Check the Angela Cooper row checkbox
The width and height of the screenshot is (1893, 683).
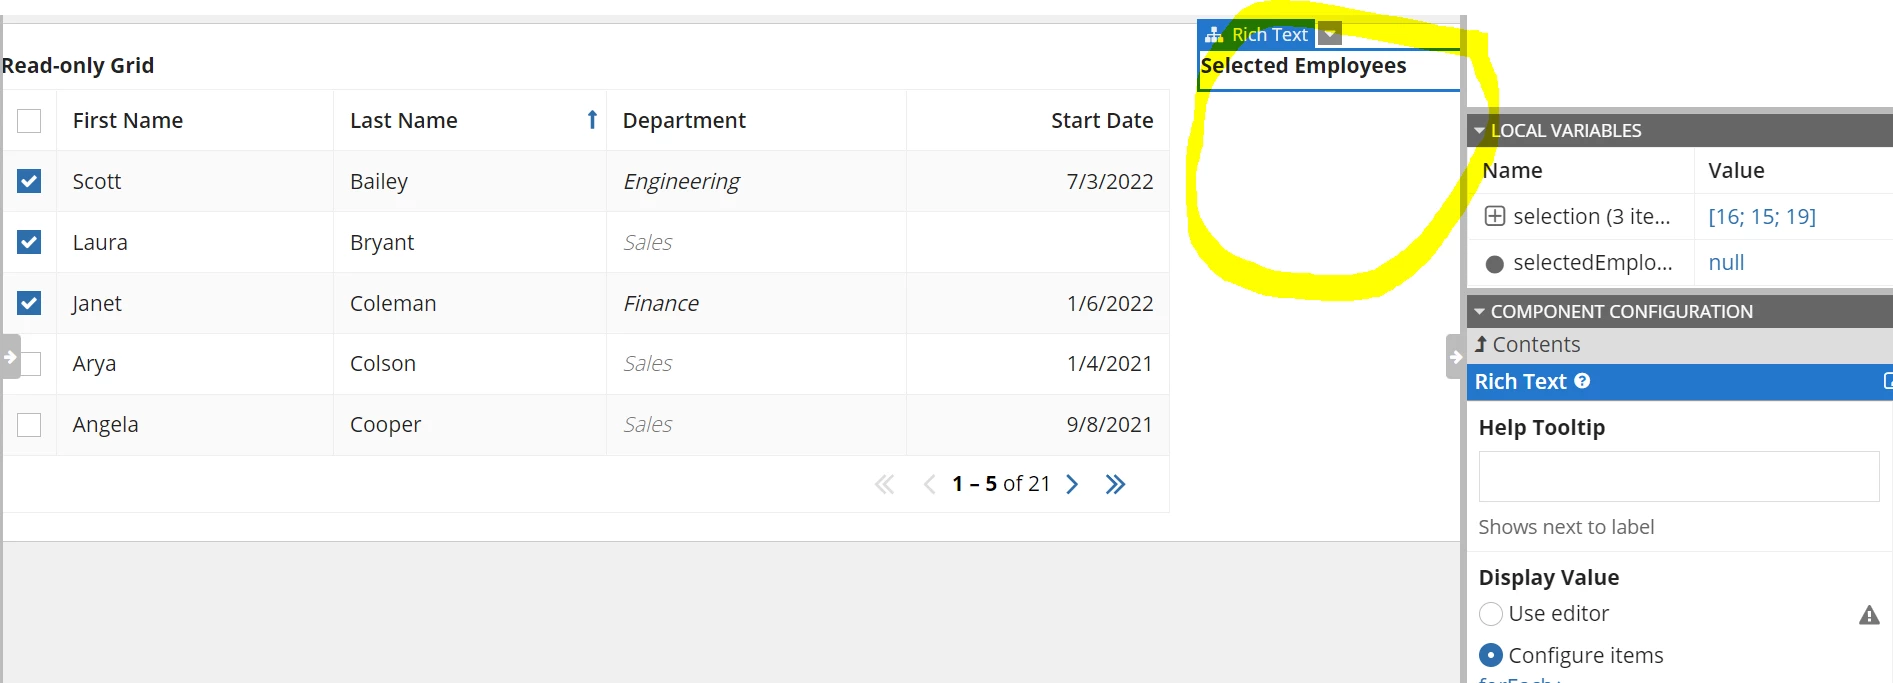29,425
